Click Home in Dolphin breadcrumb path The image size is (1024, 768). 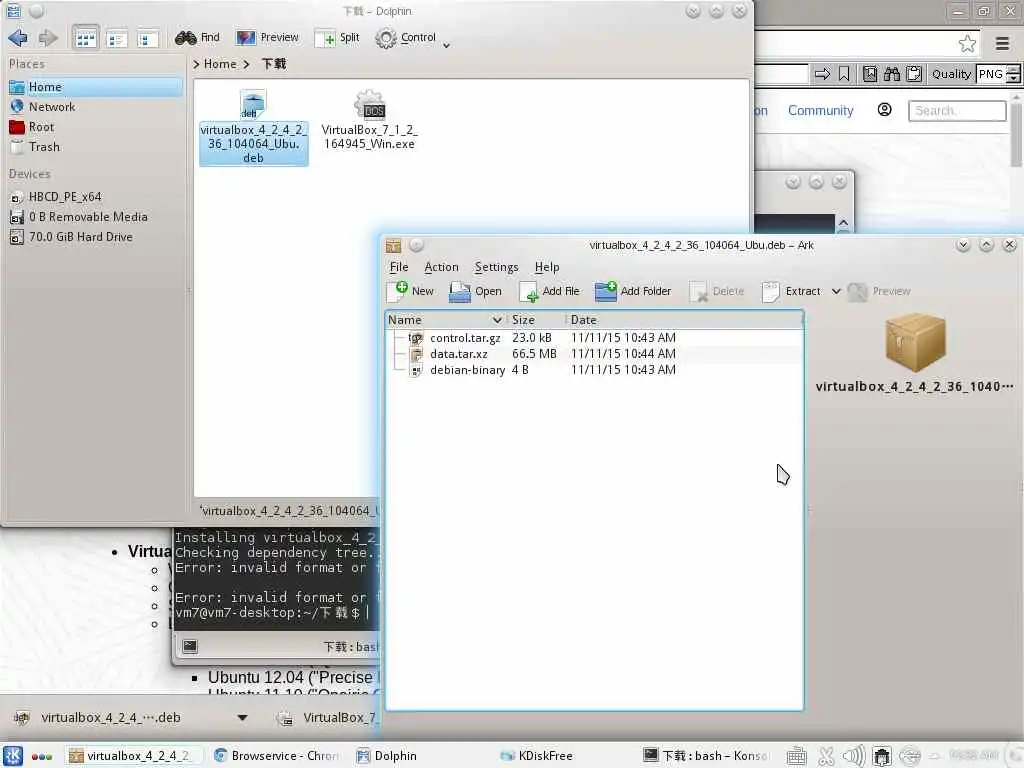click(x=220, y=64)
